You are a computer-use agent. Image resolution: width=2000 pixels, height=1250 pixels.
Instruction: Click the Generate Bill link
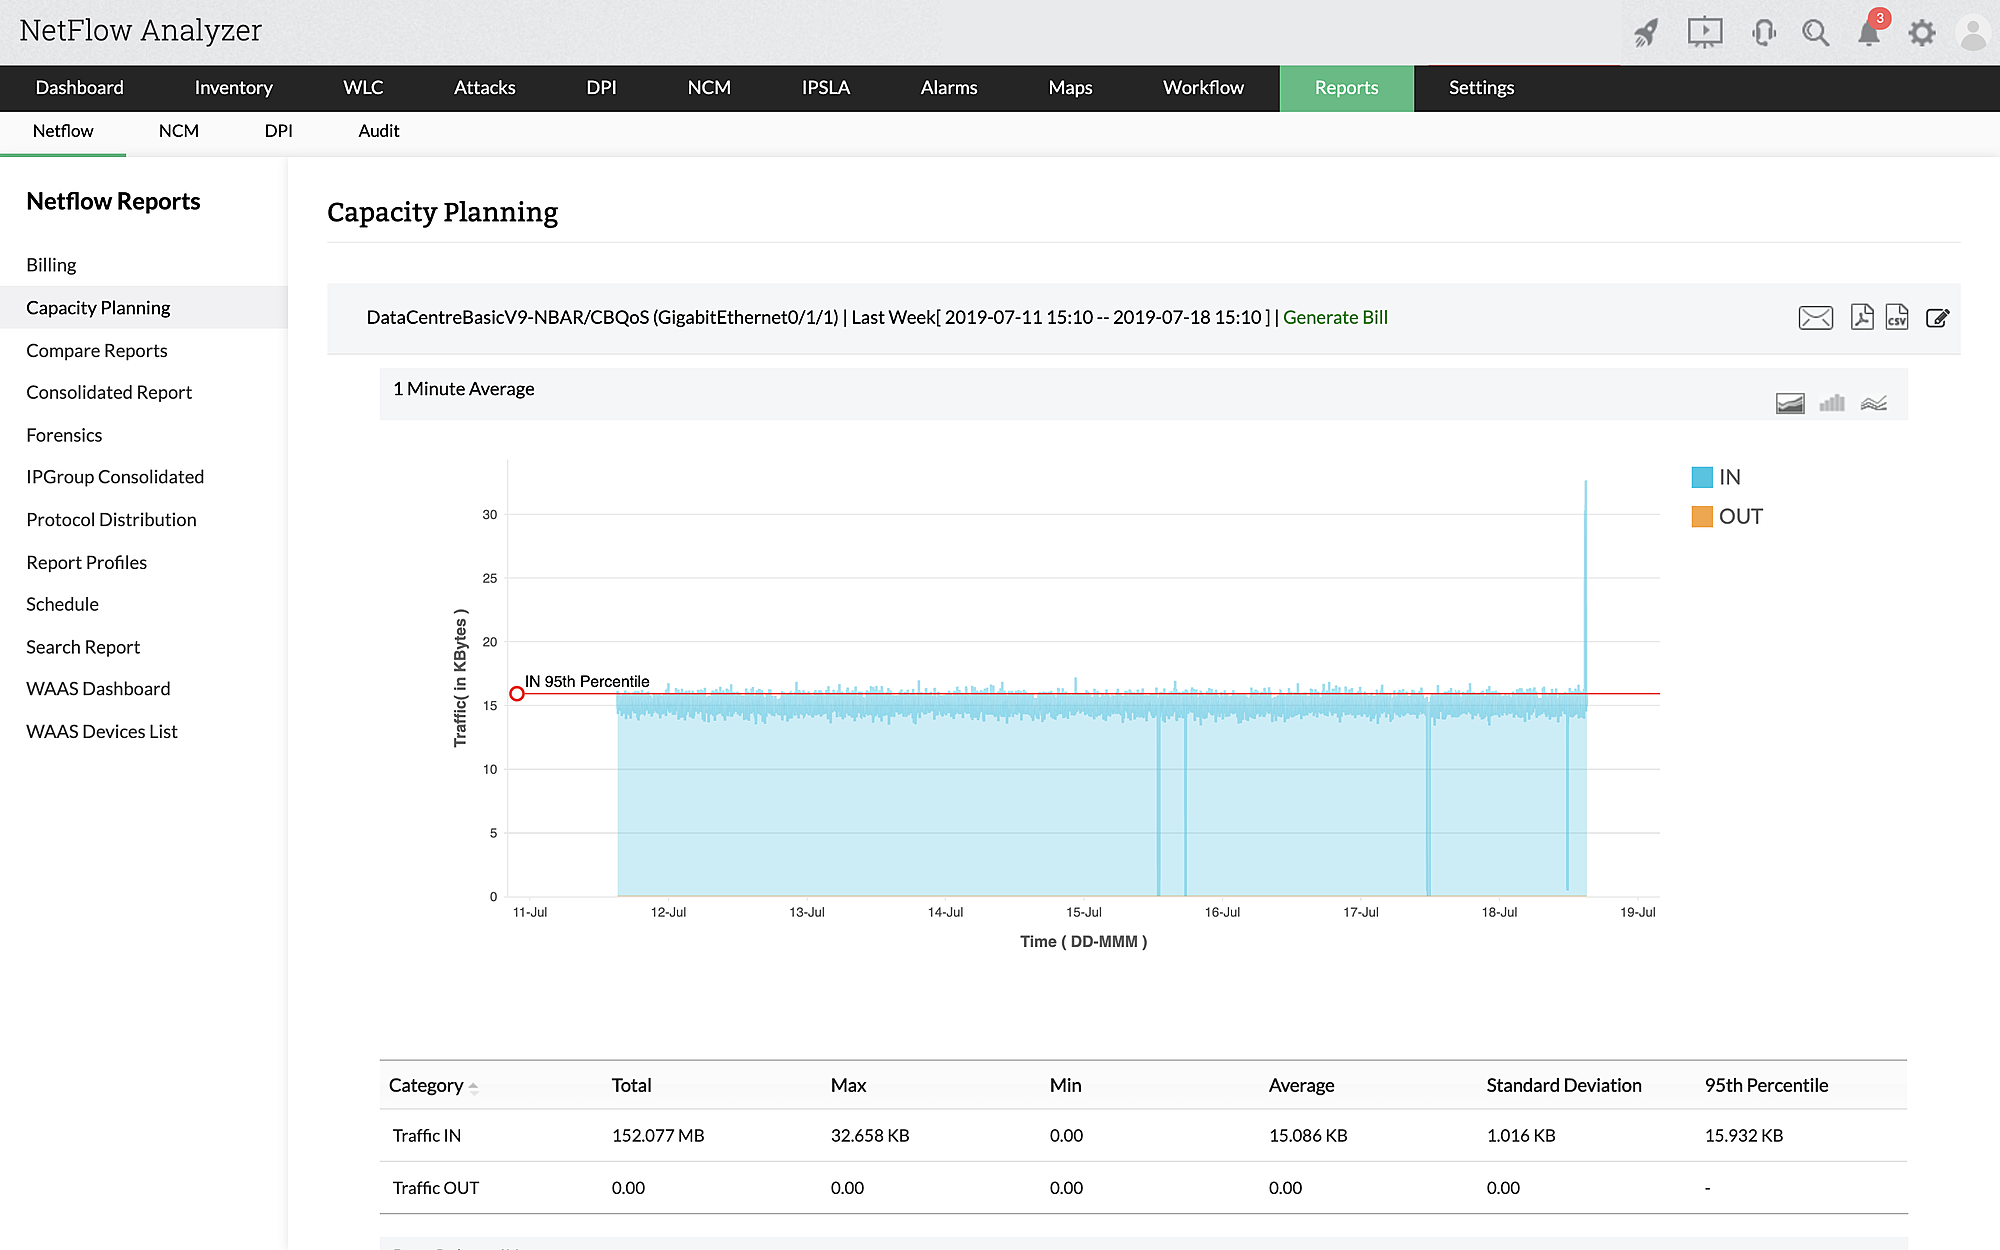tap(1335, 317)
